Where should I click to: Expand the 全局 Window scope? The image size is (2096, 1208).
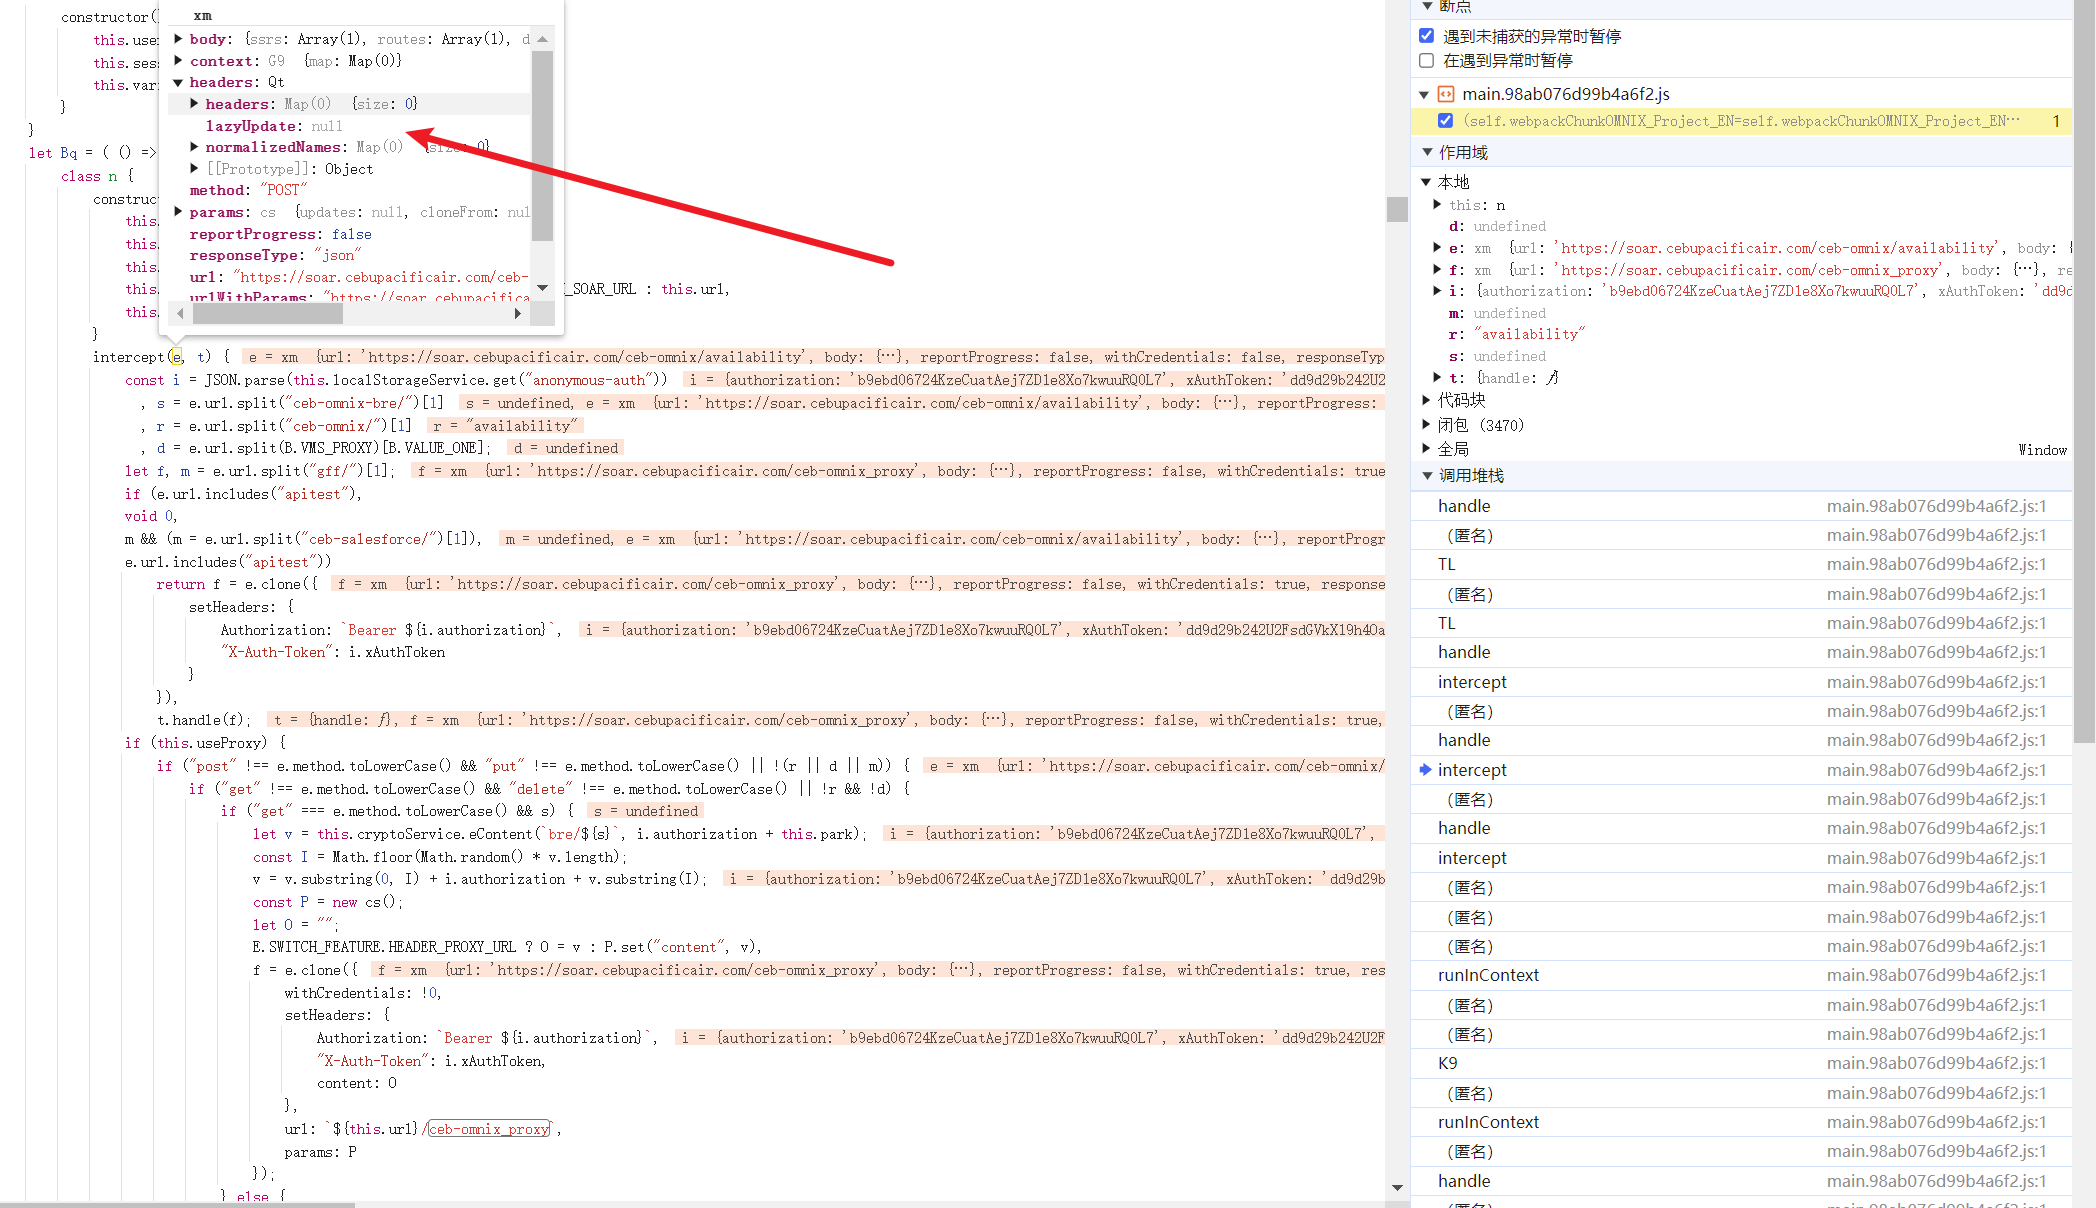pyautogui.click(x=1427, y=449)
